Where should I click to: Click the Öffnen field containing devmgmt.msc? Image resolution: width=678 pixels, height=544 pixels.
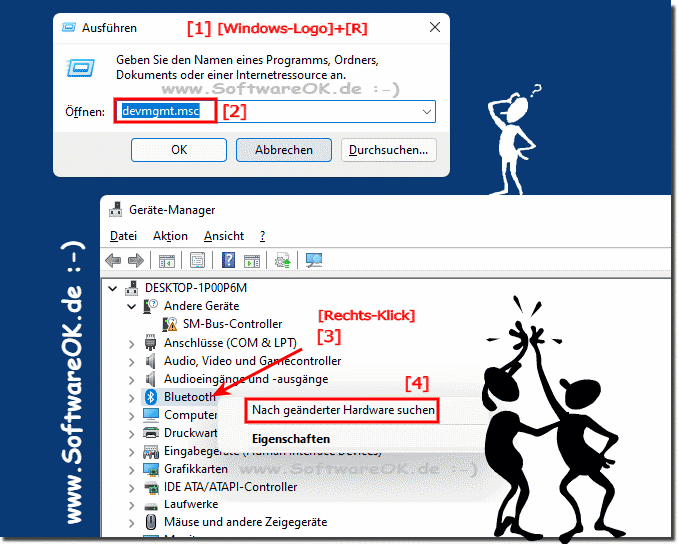275,112
